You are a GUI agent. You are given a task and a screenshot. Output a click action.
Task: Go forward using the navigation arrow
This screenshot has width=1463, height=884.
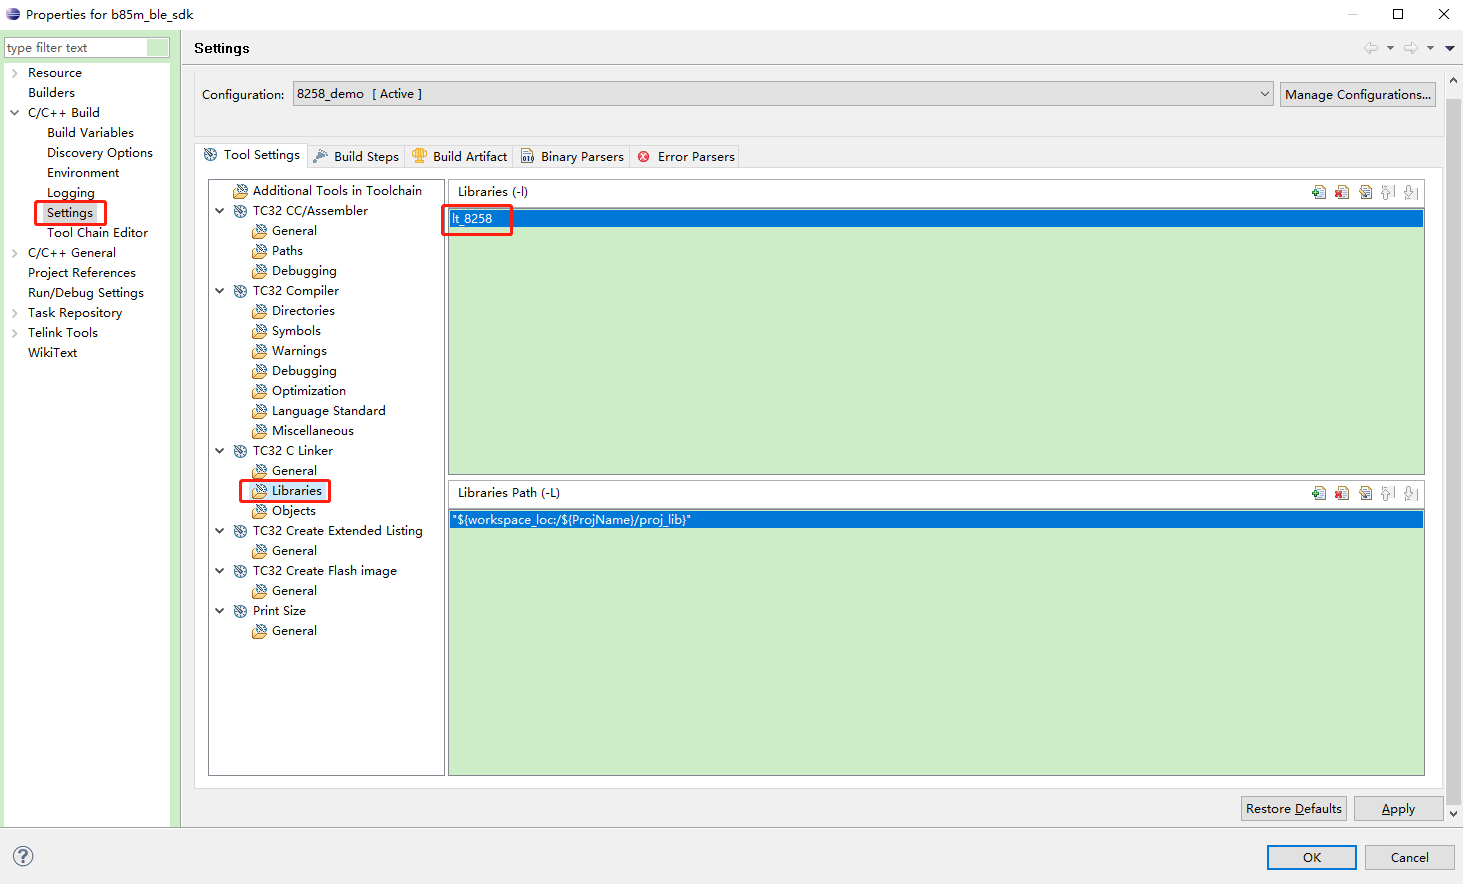coord(1411,48)
